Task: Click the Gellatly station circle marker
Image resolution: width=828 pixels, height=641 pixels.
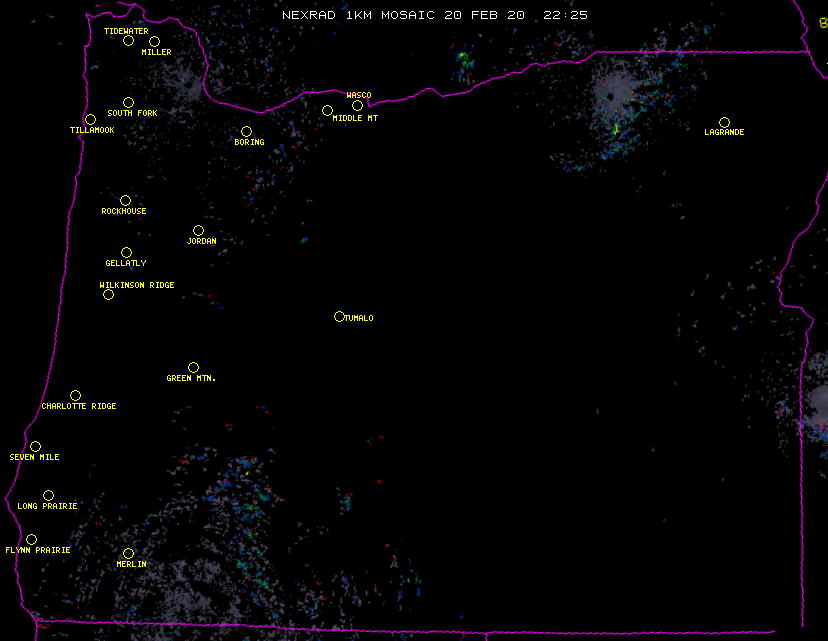Action: pyautogui.click(x=126, y=253)
